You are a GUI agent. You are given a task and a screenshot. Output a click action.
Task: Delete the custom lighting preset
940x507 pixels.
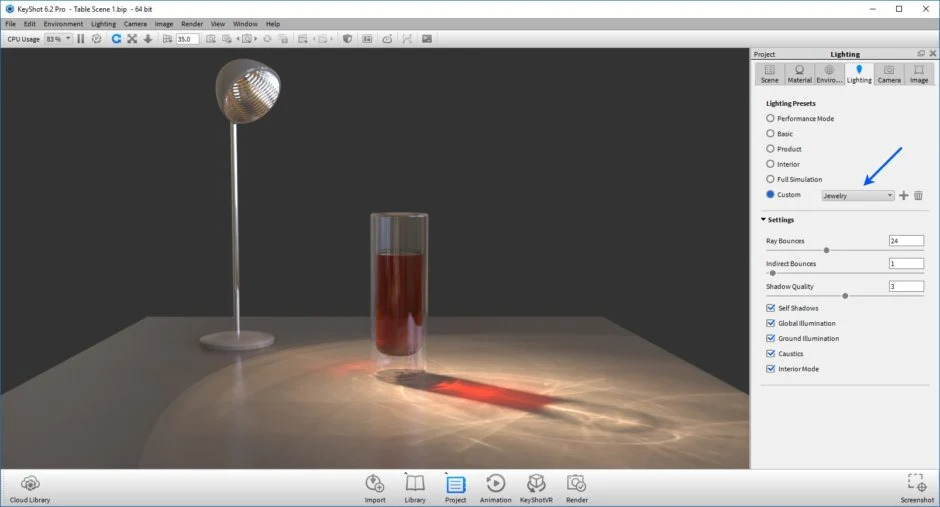tap(918, 196)
